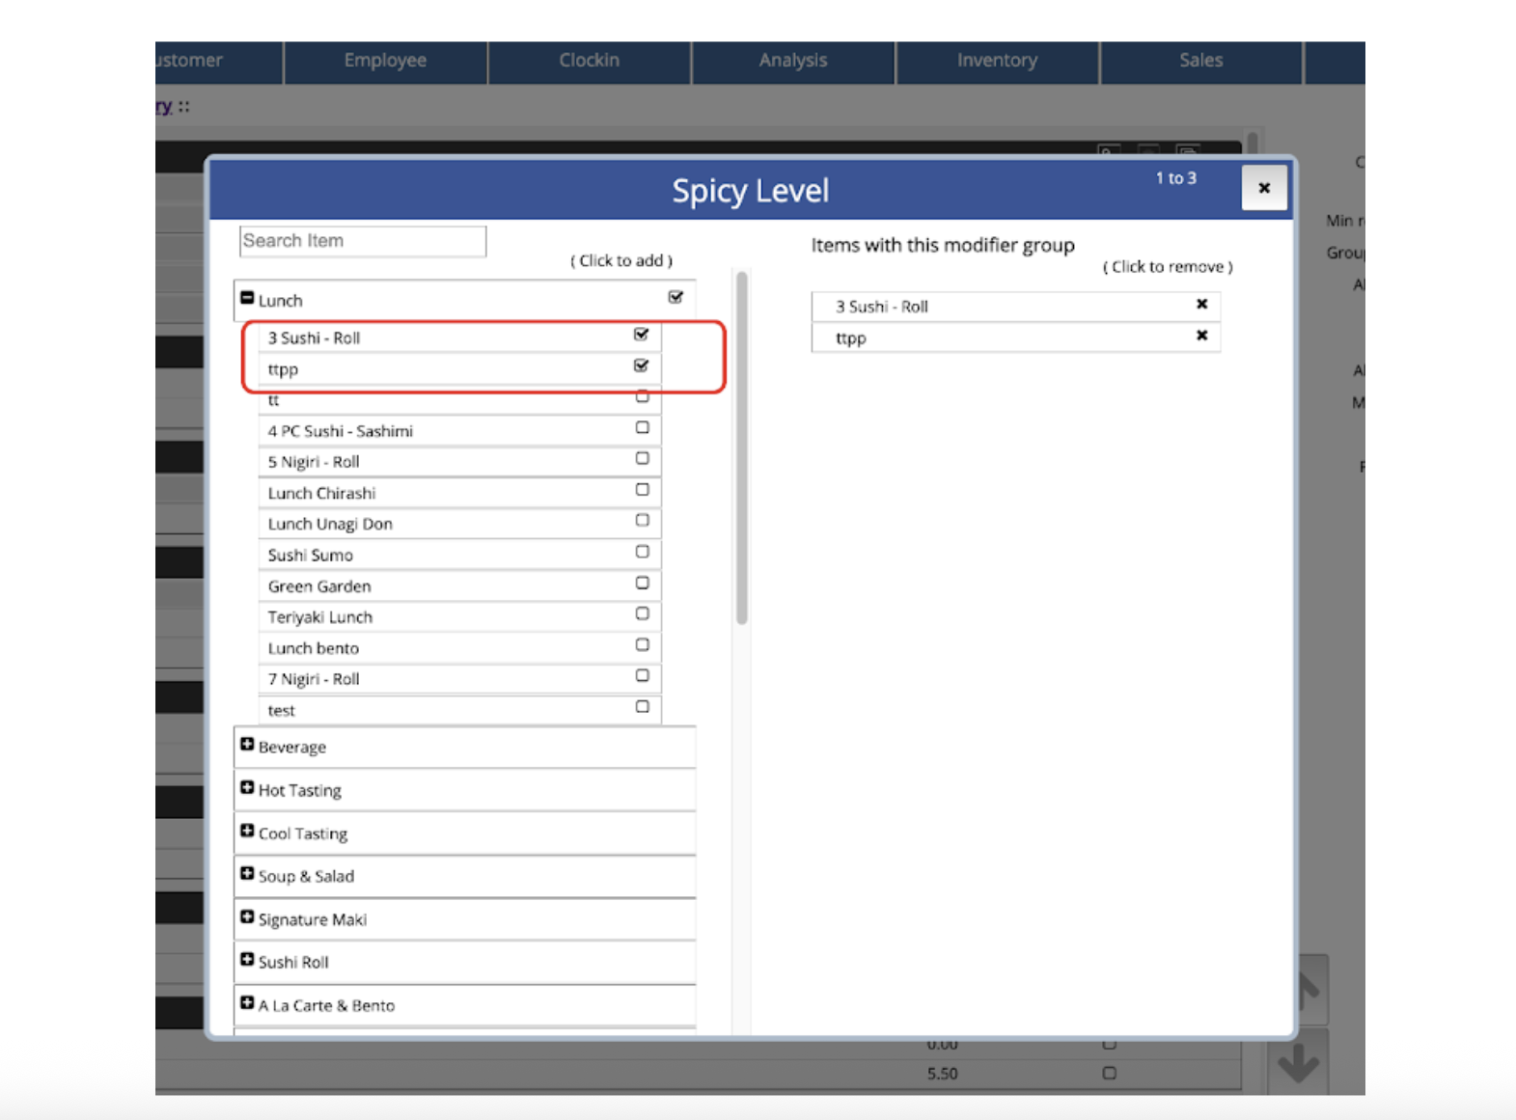Click 3 Sushi - Roll in modifier group list
The height and width of the screenshot is (1120, 1516).
tap(1016, 306)
